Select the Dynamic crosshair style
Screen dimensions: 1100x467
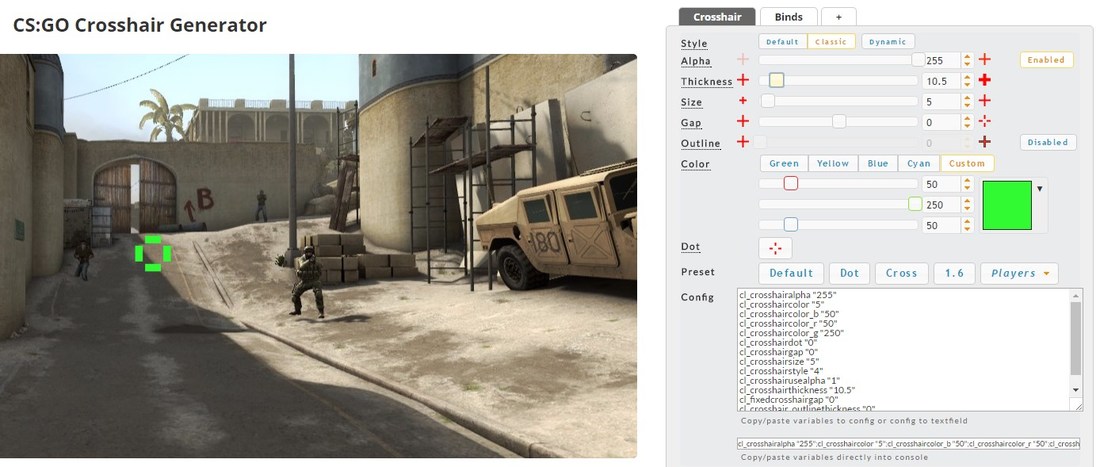(x=887, y=42)
